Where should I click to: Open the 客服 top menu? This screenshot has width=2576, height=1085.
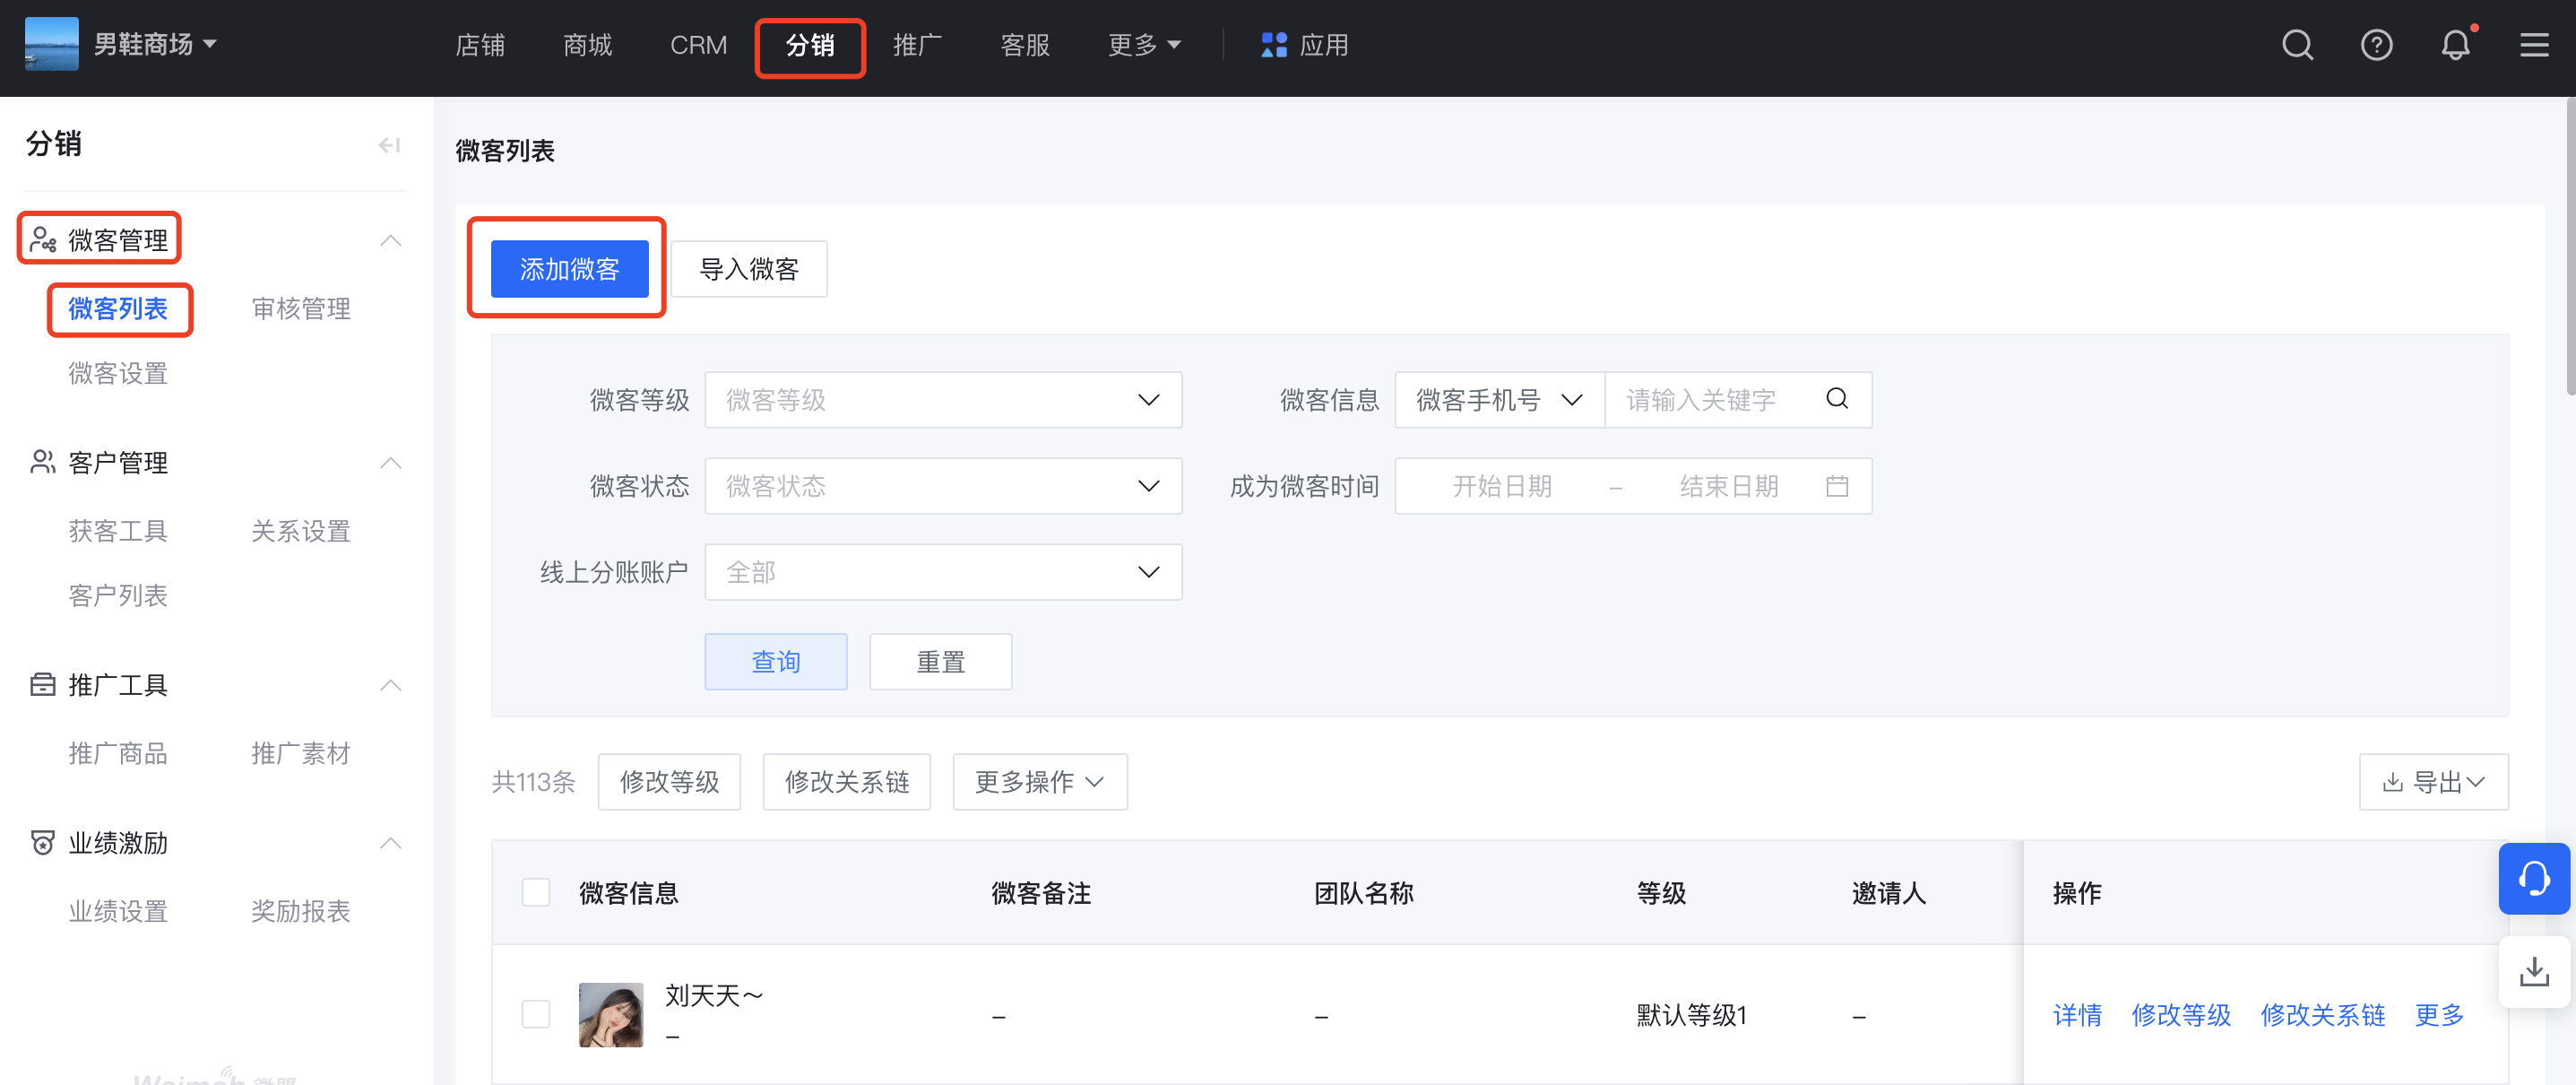(1025, 45)
